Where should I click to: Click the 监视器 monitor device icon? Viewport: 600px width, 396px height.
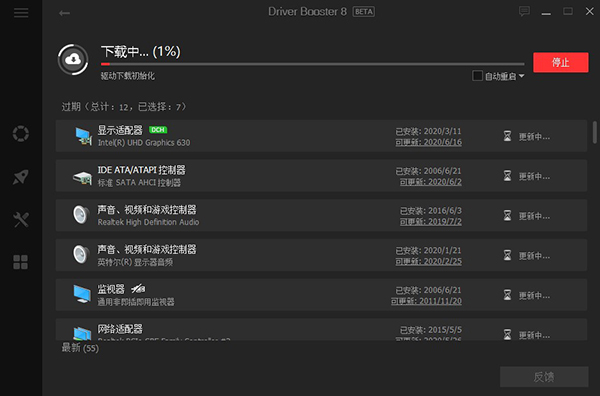82,294
